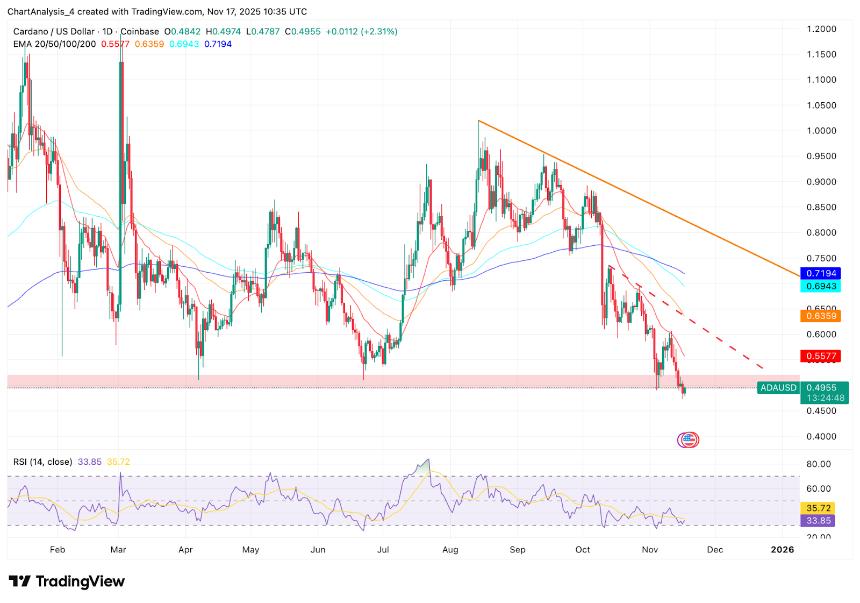Click the TradingView logo in the bottom-left corner
Image resolution: width=860 pixels, height=603 pixels.
[x=67, y=581]
